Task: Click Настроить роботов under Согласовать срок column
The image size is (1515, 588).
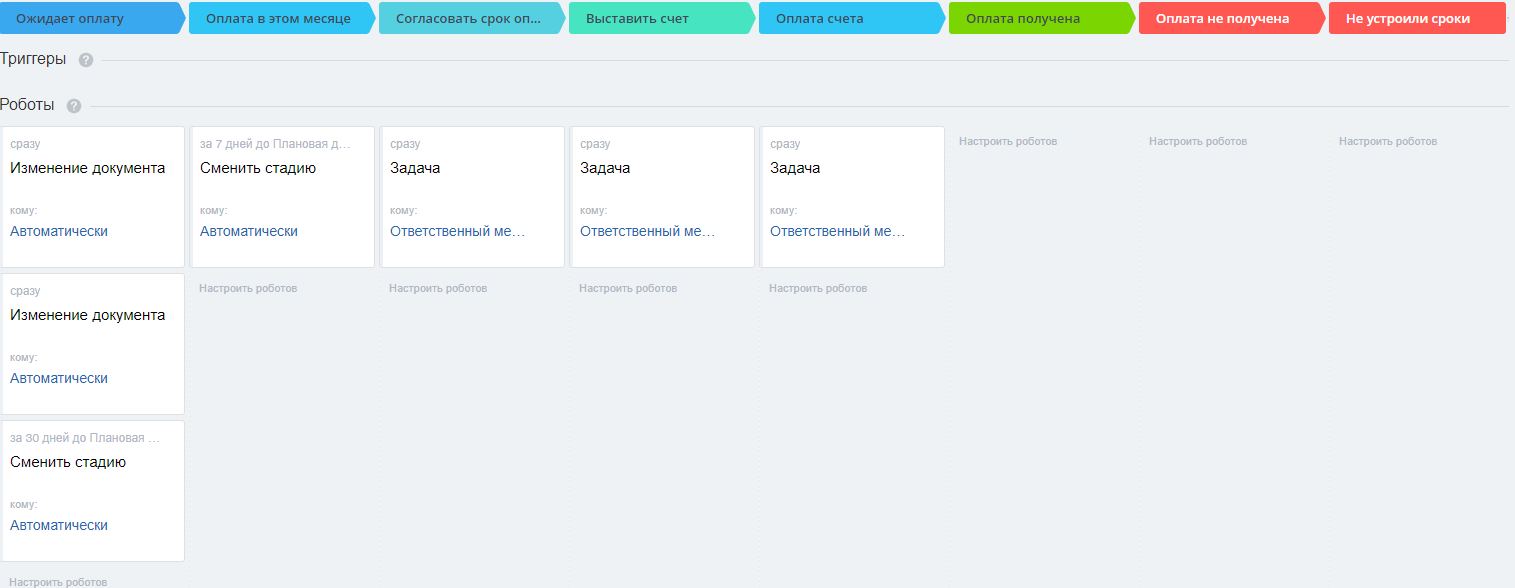Action: click(438, 288)
